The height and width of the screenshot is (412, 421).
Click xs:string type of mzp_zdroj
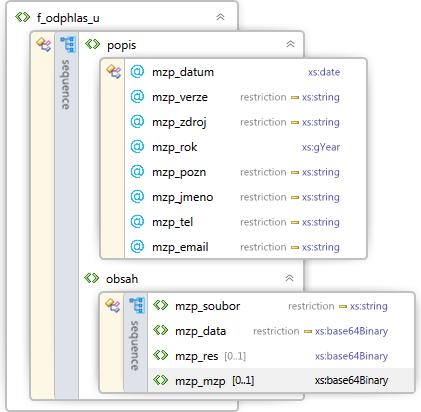click(321, 122)
